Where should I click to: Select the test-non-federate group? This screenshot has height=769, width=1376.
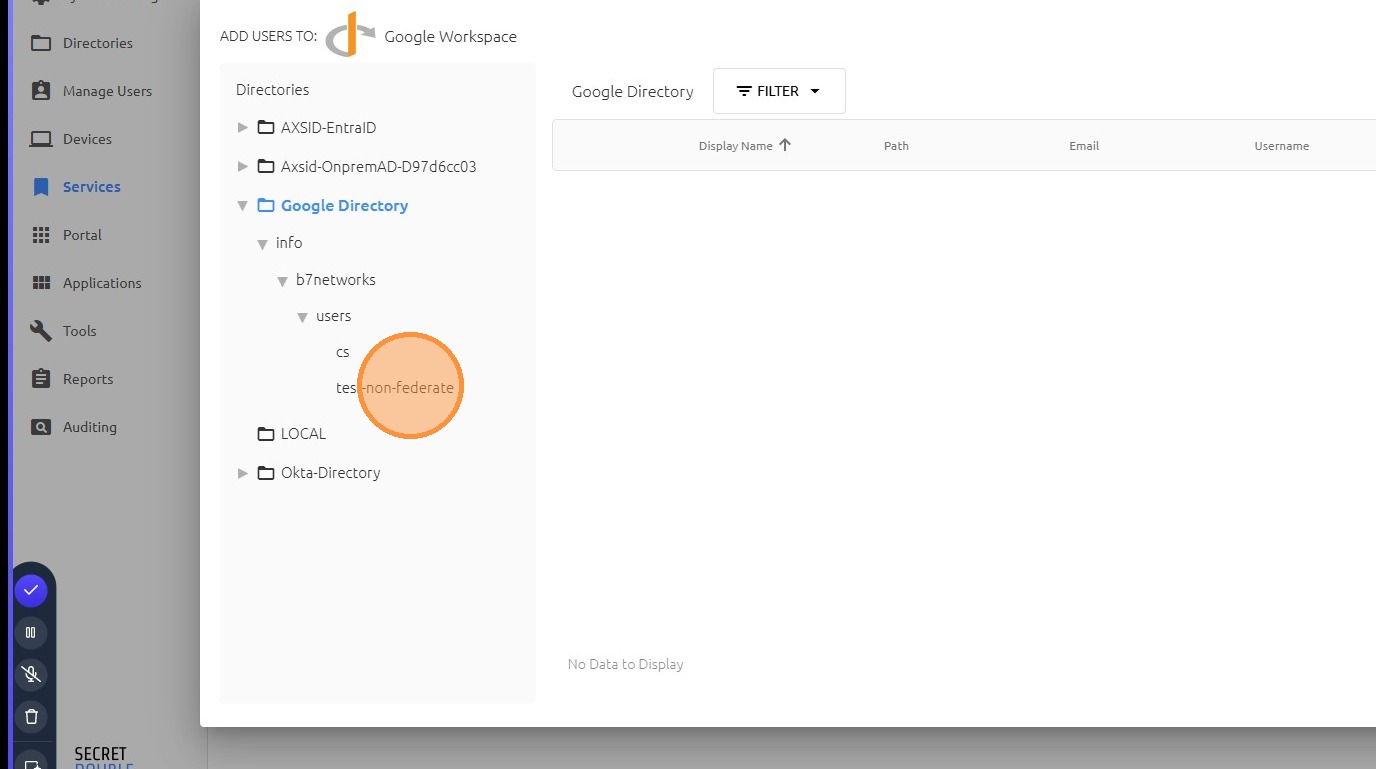(395, 388)
